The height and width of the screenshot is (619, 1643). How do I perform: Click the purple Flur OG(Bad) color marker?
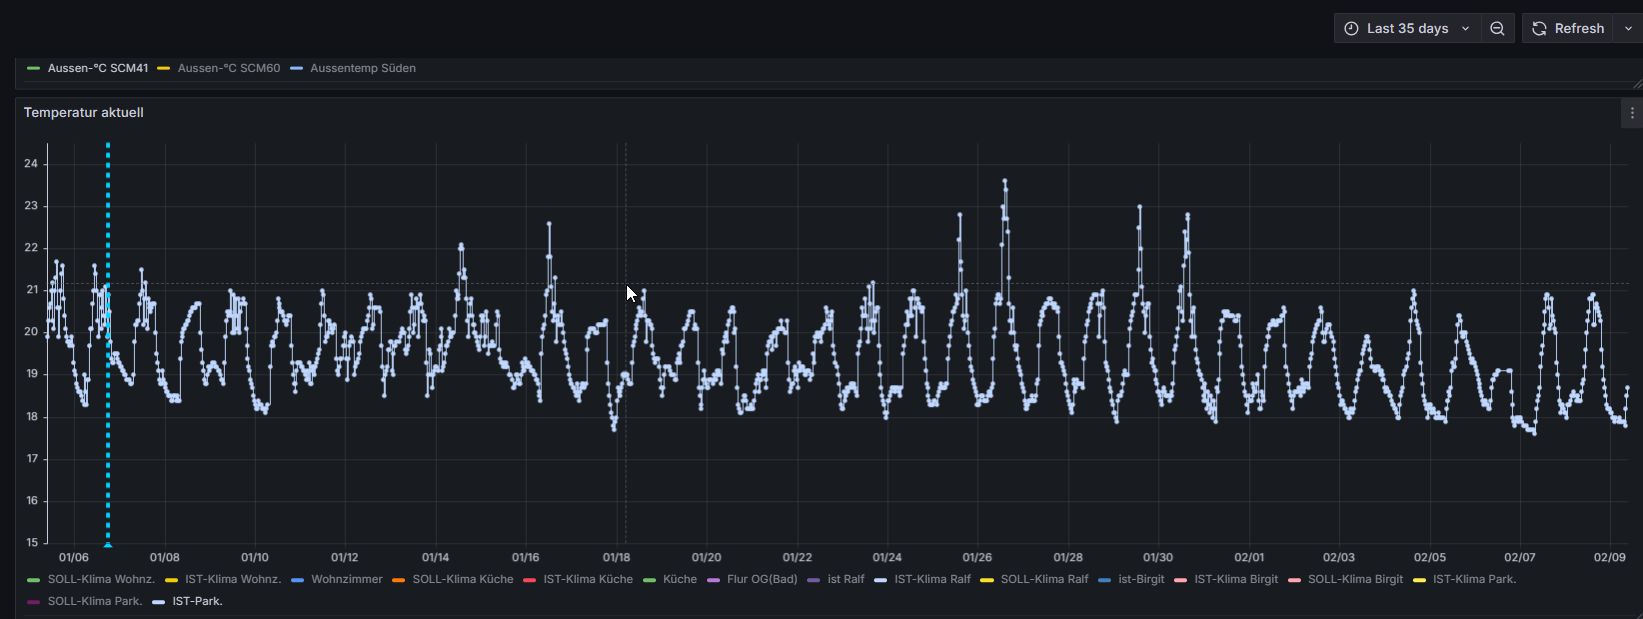[713, 580]
